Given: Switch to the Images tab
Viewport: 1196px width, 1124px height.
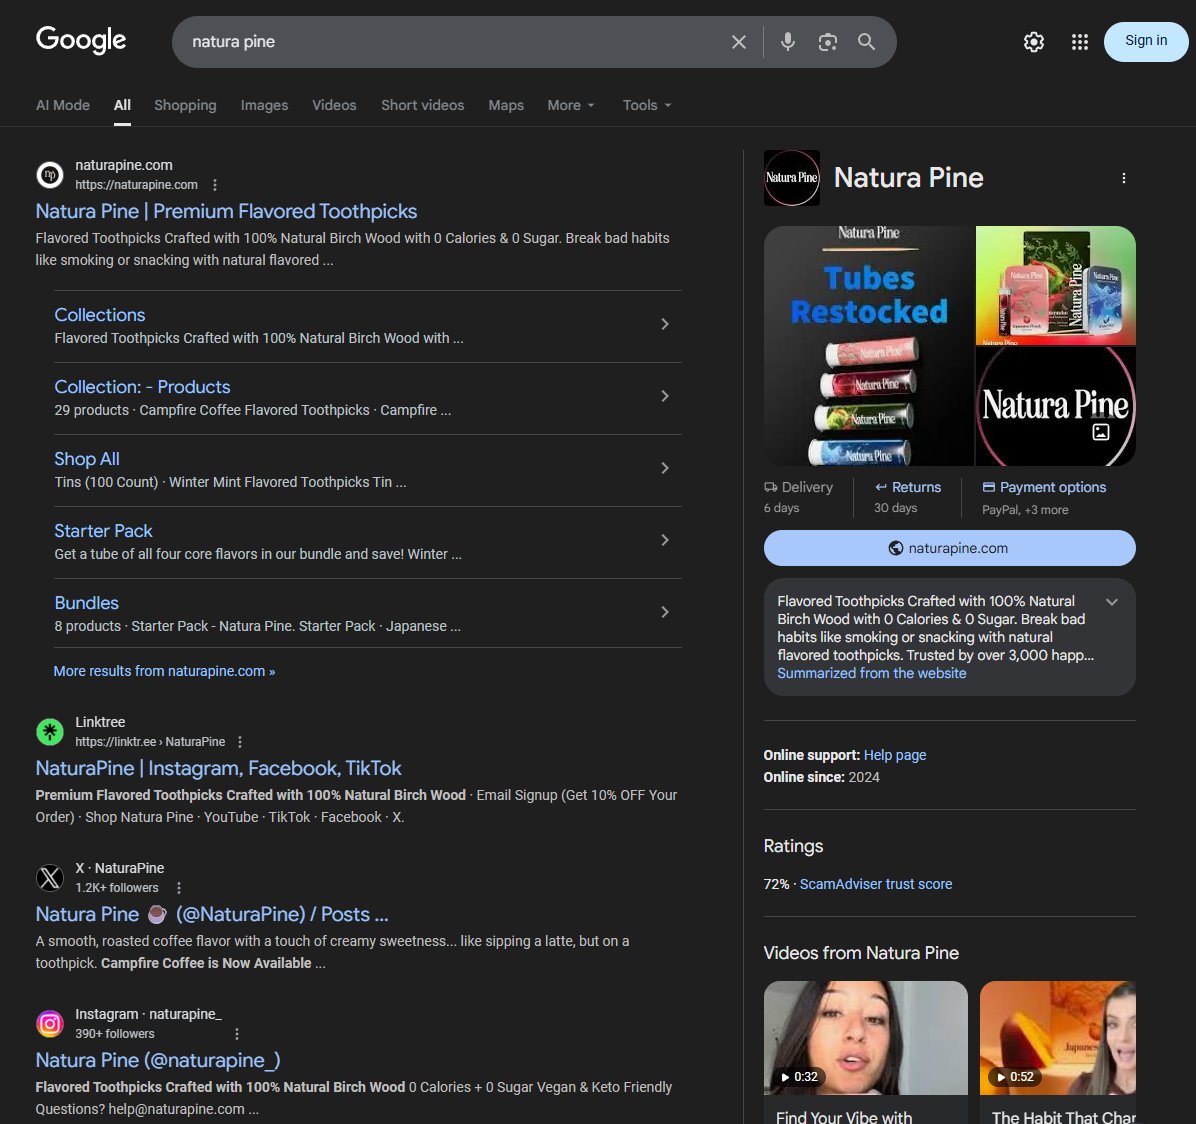Looking at the screenshot, I should tap(264, 105).
